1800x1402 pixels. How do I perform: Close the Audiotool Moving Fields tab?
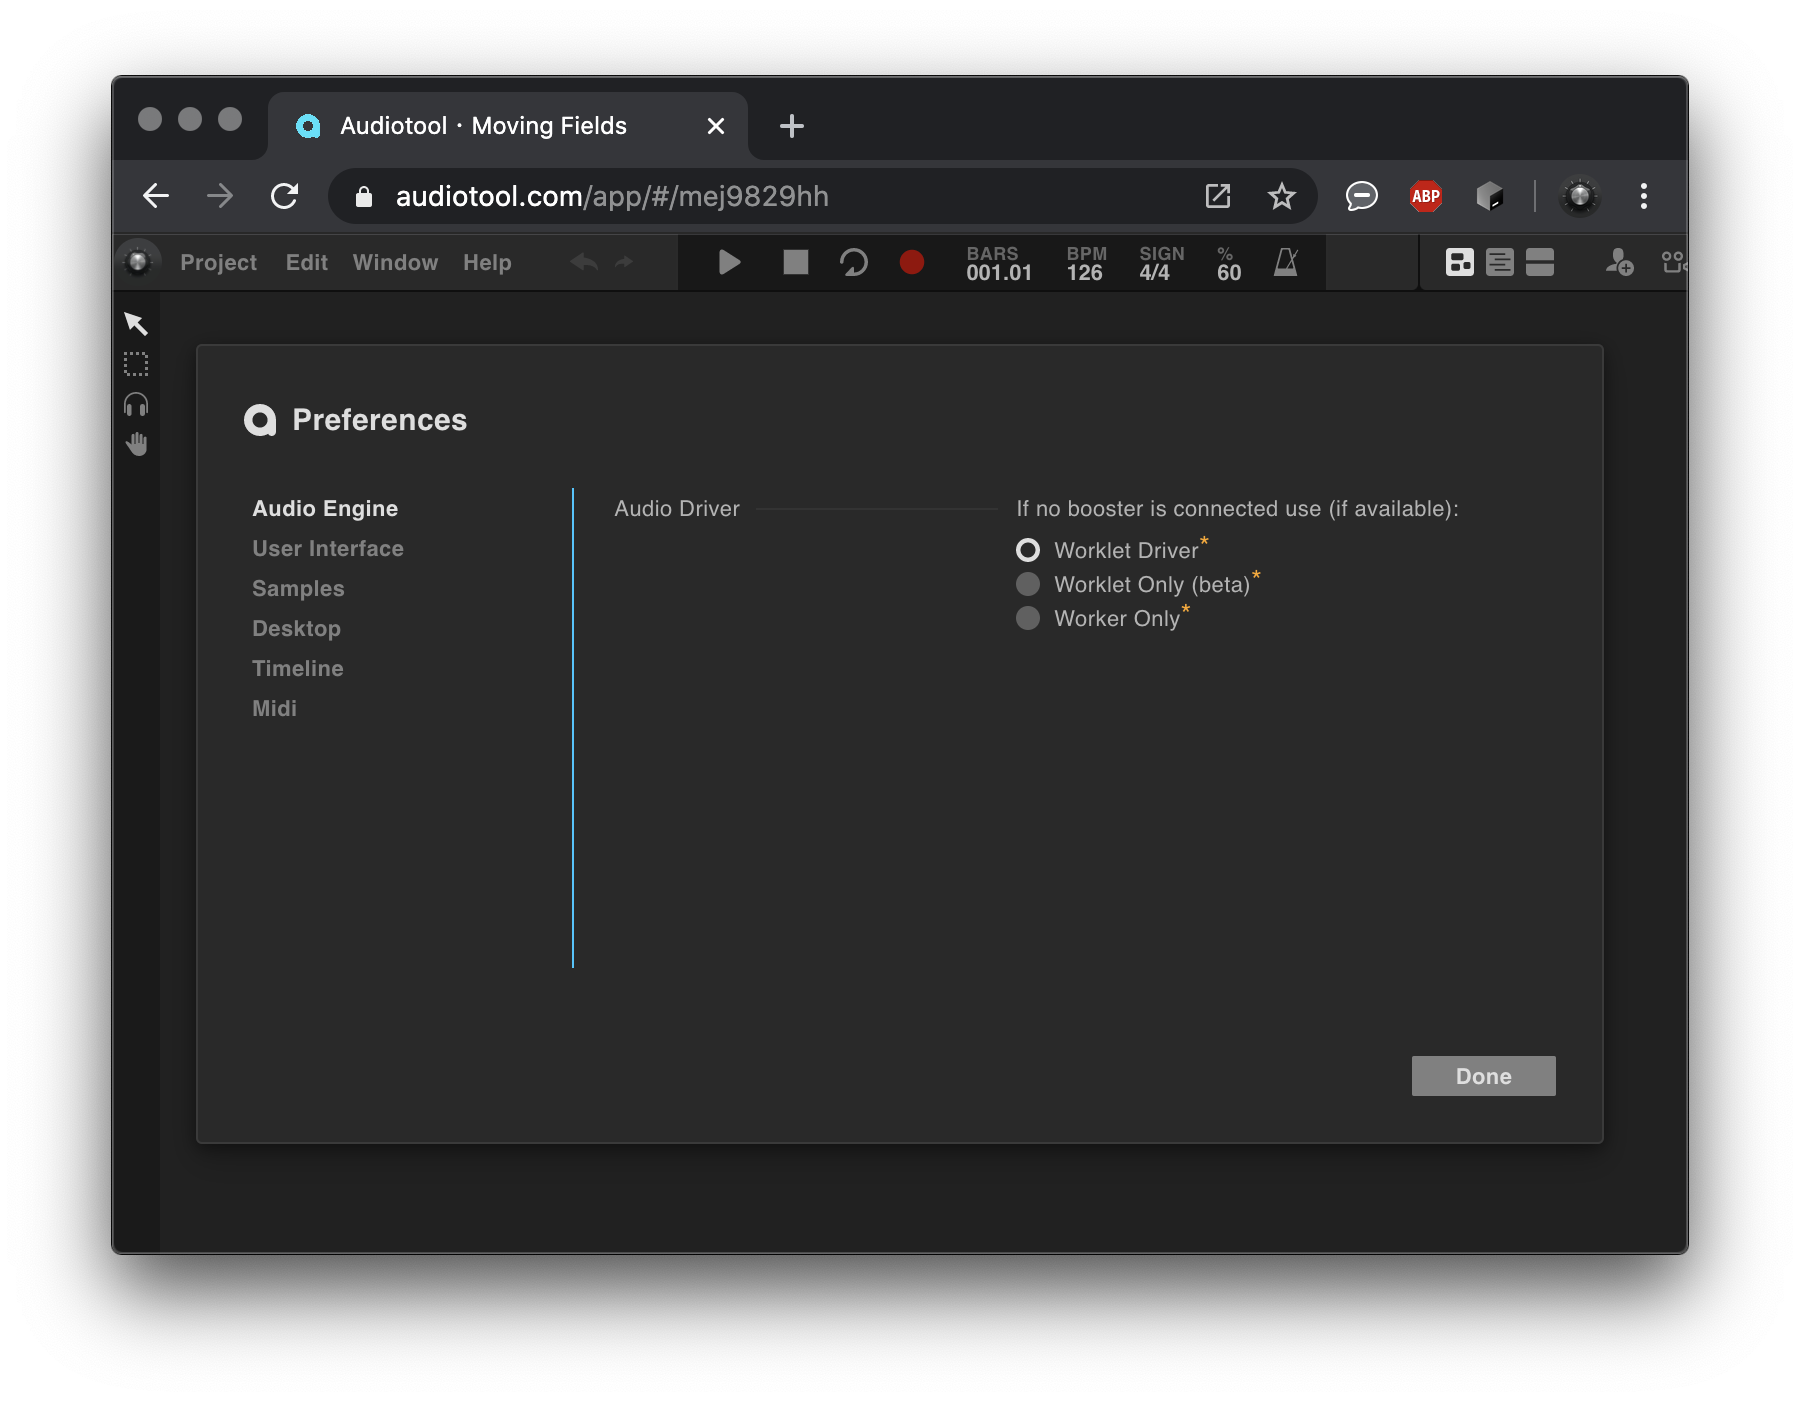point(716,126)
